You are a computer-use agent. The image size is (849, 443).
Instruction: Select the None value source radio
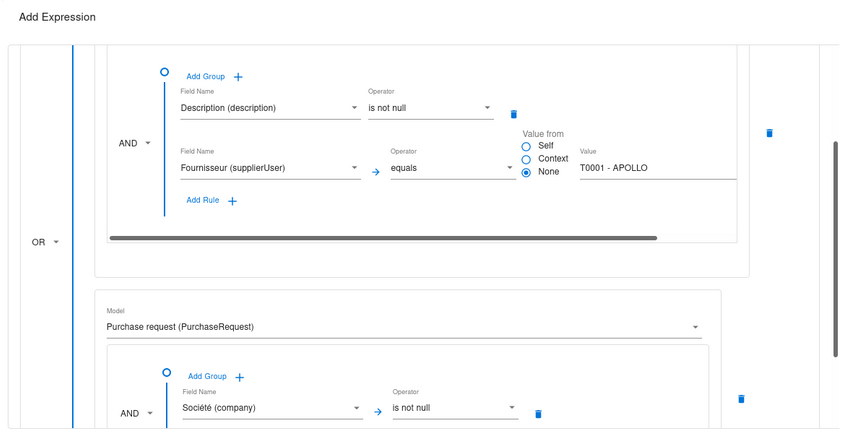526,172
